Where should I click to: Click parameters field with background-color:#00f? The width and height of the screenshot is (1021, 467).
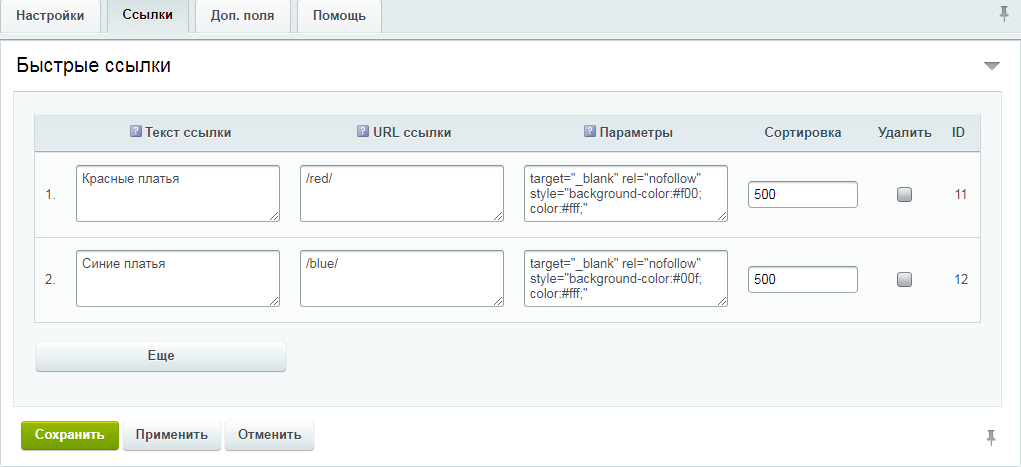pos(625,278)
